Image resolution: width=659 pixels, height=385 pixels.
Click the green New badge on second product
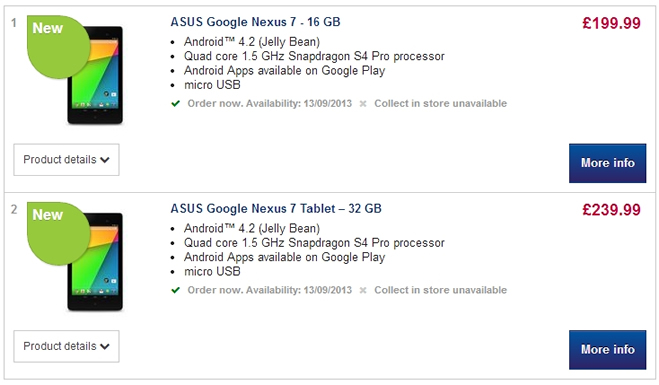(58, 233)
